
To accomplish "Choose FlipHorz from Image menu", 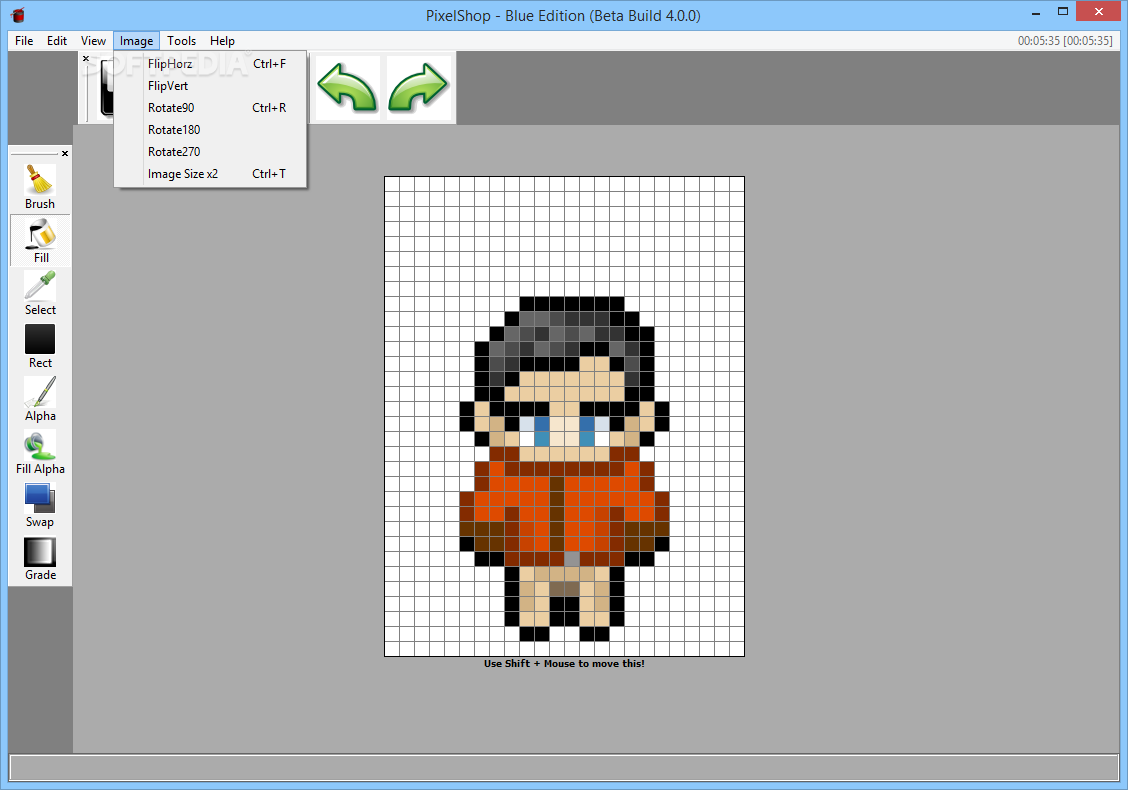I will (210, 64).
